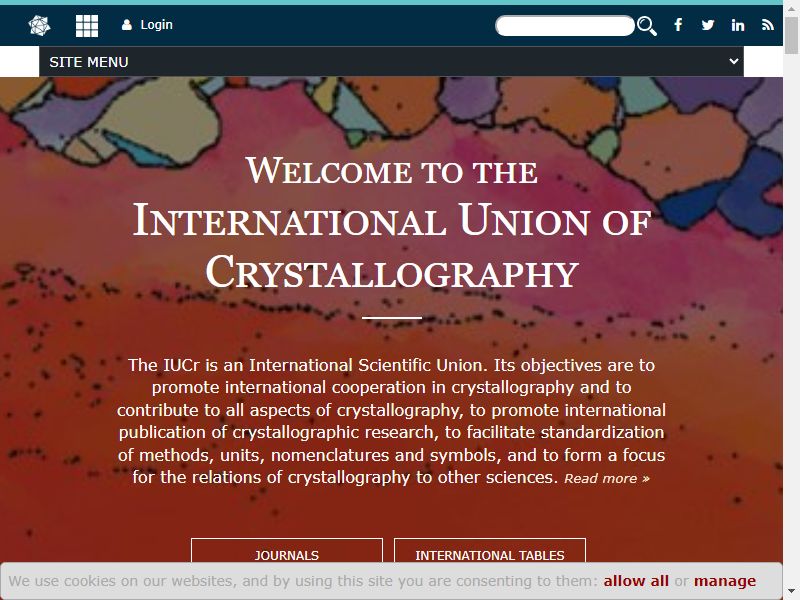Open the apps grid icon
Viewport: 800px width, 600px height.
[x=87, y=26]
